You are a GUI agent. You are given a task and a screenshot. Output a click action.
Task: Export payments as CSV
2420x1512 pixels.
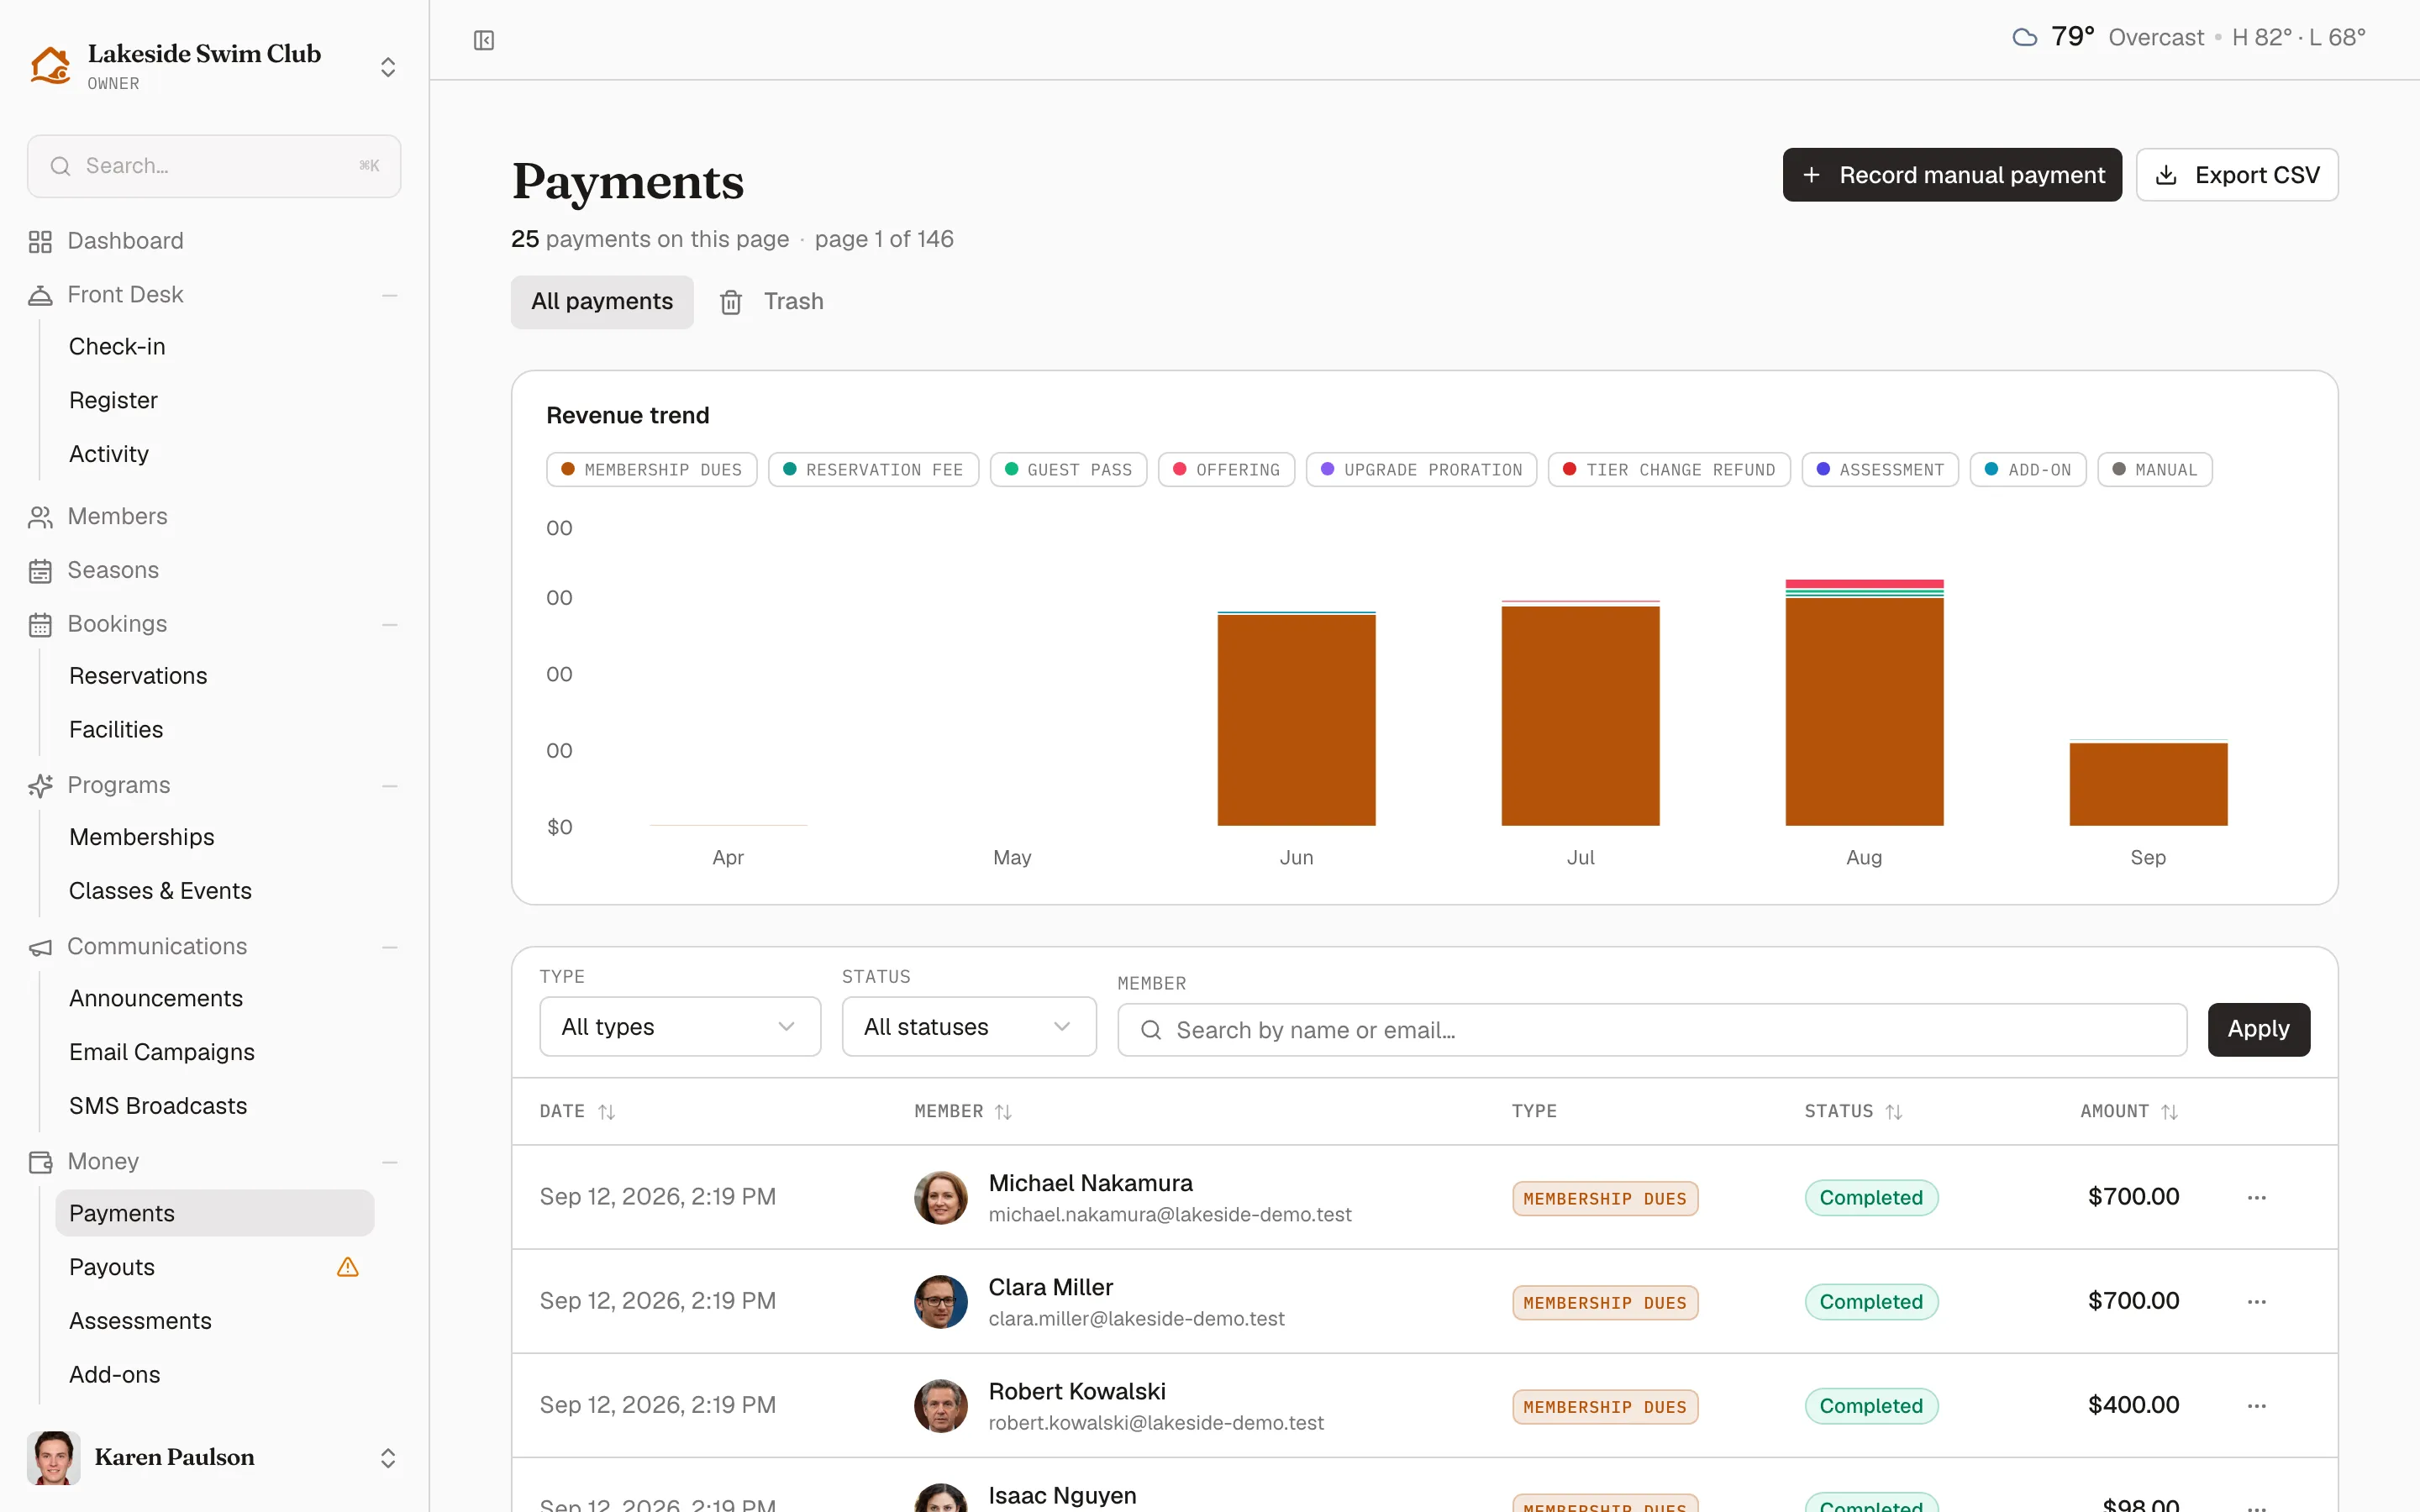tap(2237, 175)
